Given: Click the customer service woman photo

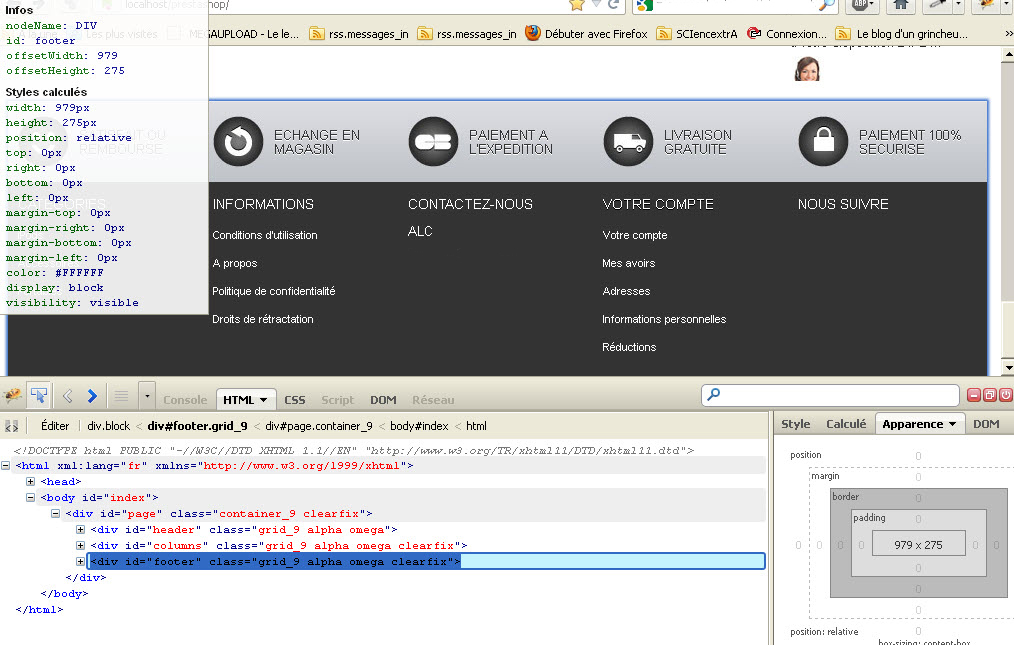Looking at the screenshot, I should [x=806, y=69].
